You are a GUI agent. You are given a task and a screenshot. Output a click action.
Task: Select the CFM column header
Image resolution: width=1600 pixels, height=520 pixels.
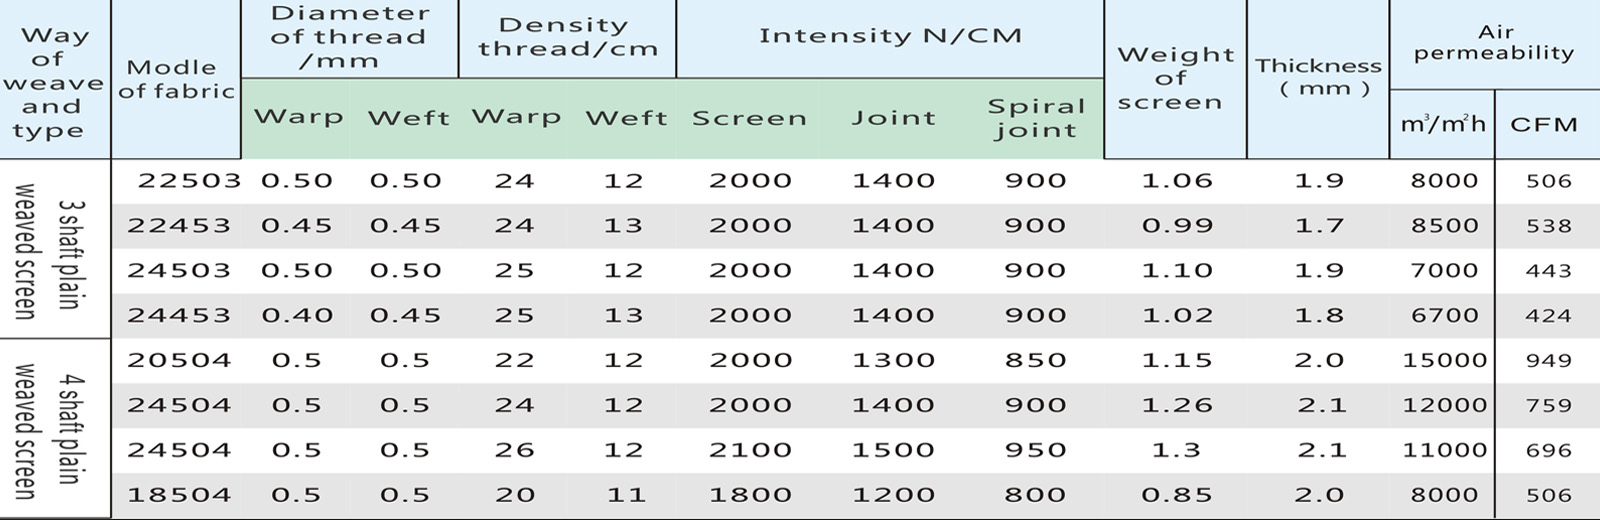click(1544, 125)
